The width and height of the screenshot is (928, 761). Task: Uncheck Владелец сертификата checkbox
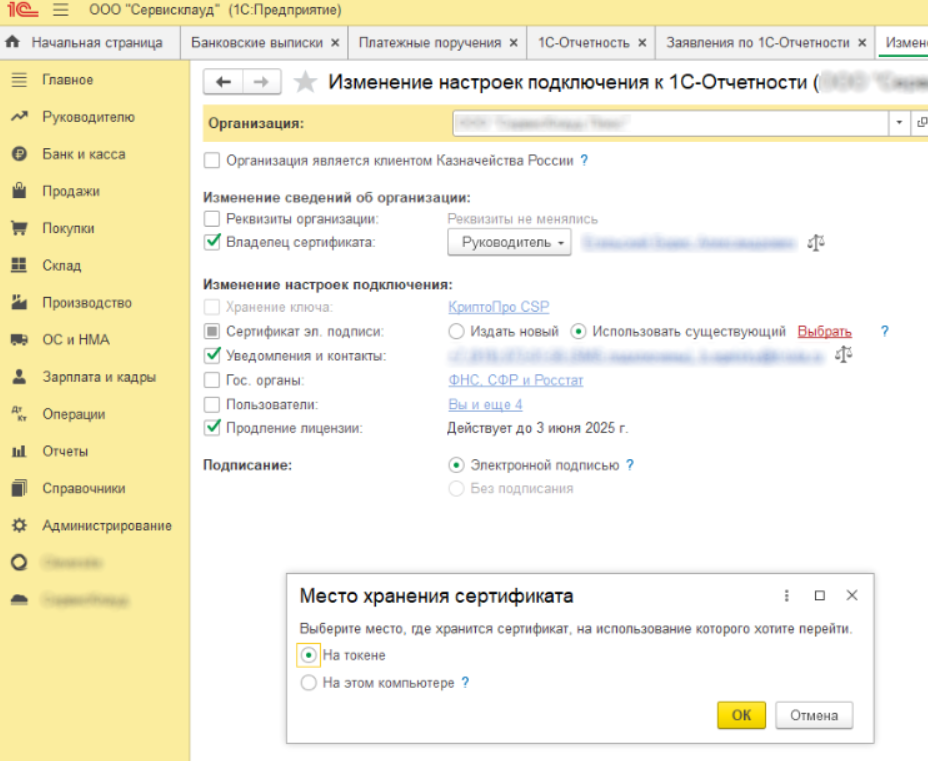pyautogui.click(x=211, y=241)
